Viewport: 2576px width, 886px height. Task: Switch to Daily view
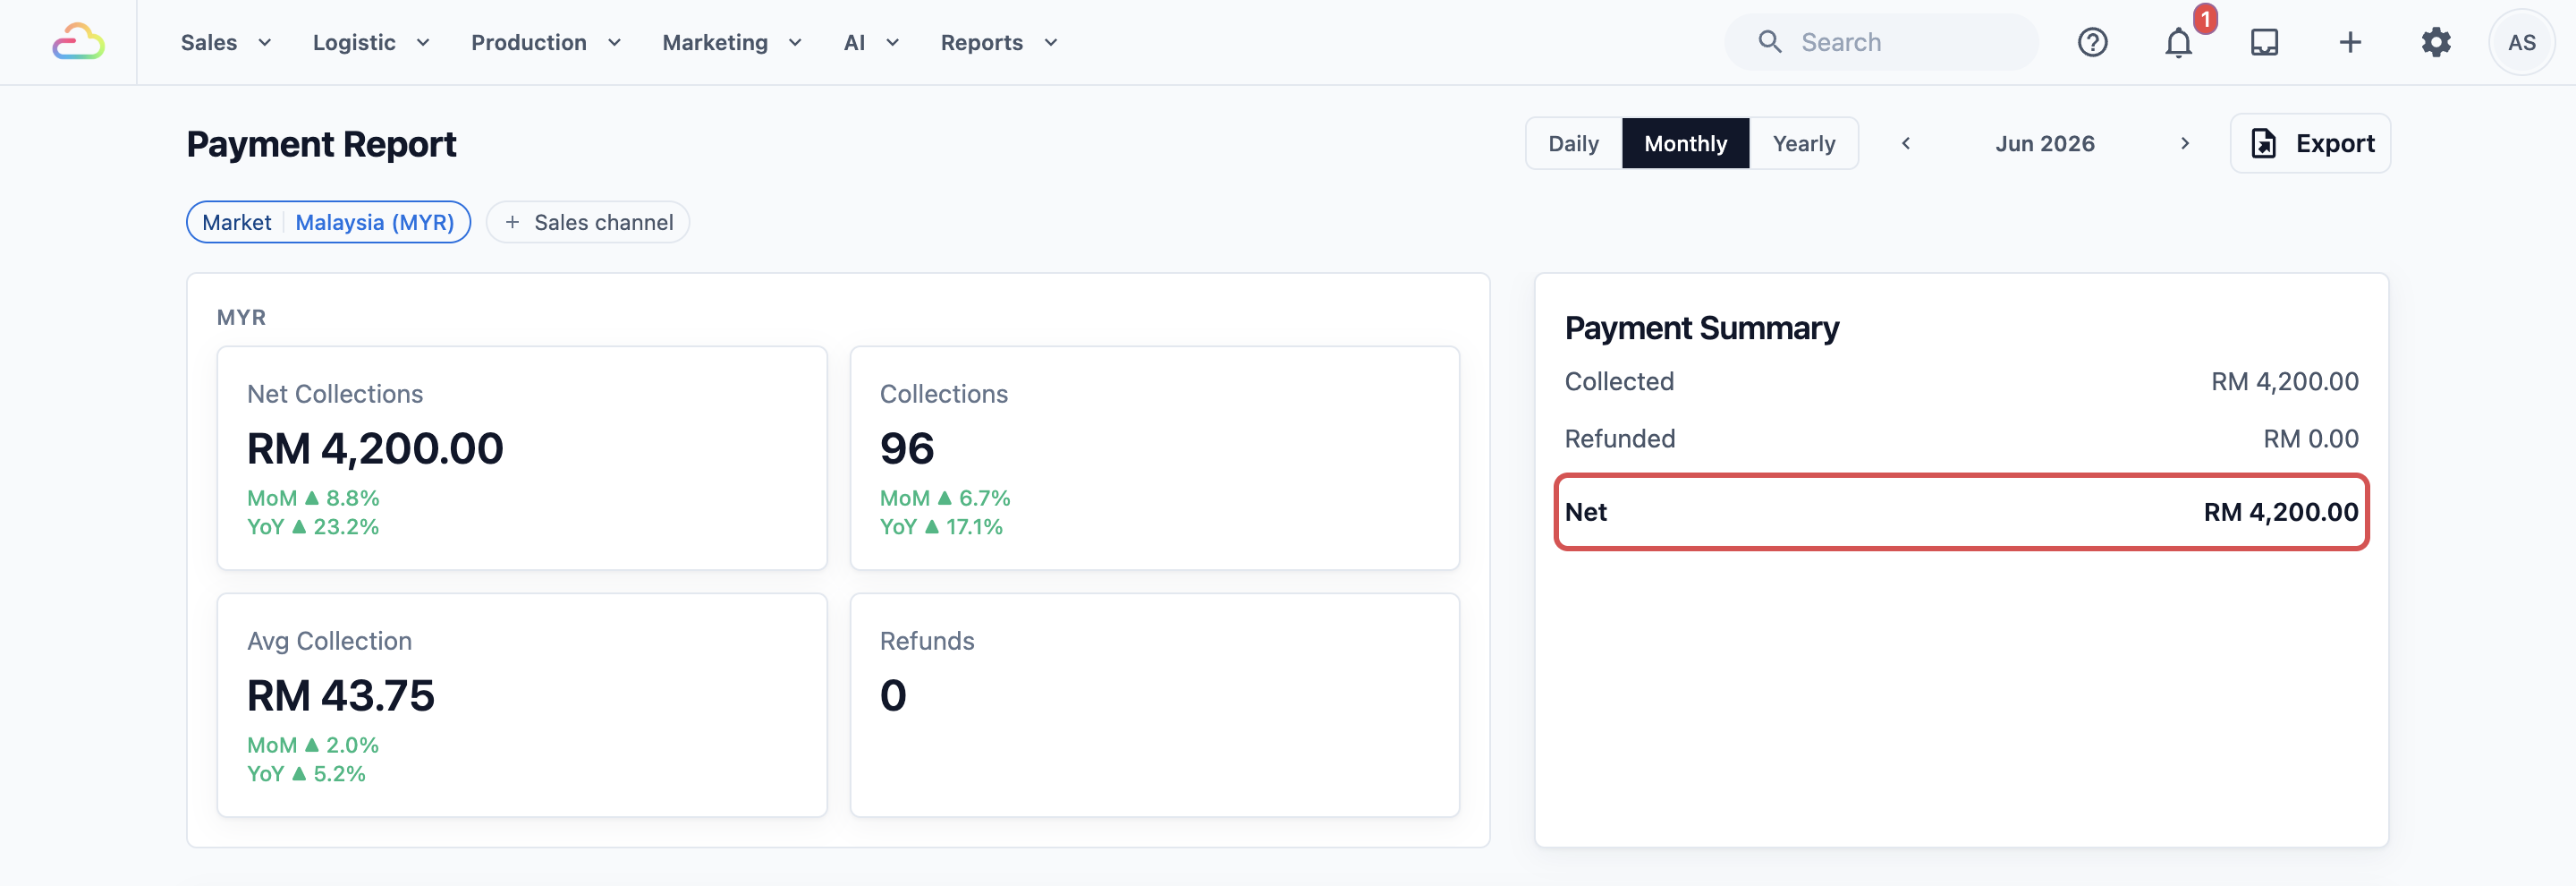point(1573,143)
